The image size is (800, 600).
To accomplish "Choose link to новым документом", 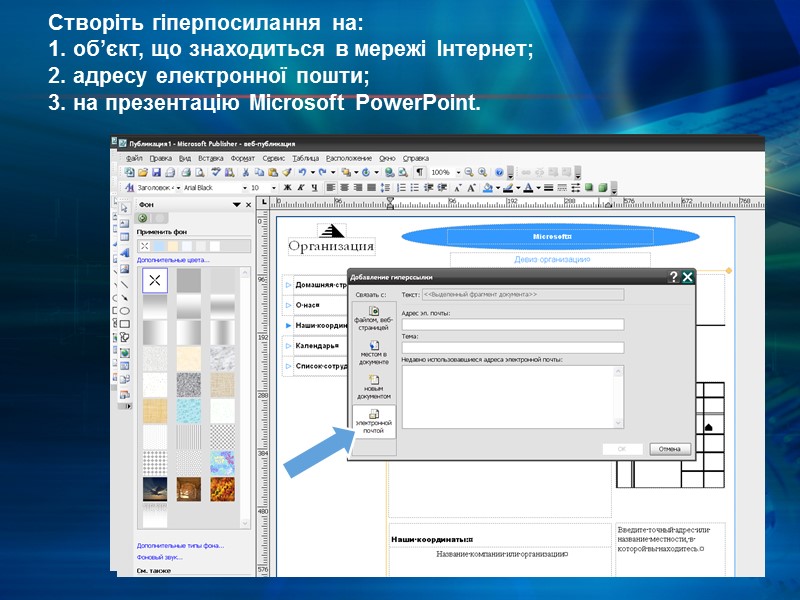I will point(373,387).
